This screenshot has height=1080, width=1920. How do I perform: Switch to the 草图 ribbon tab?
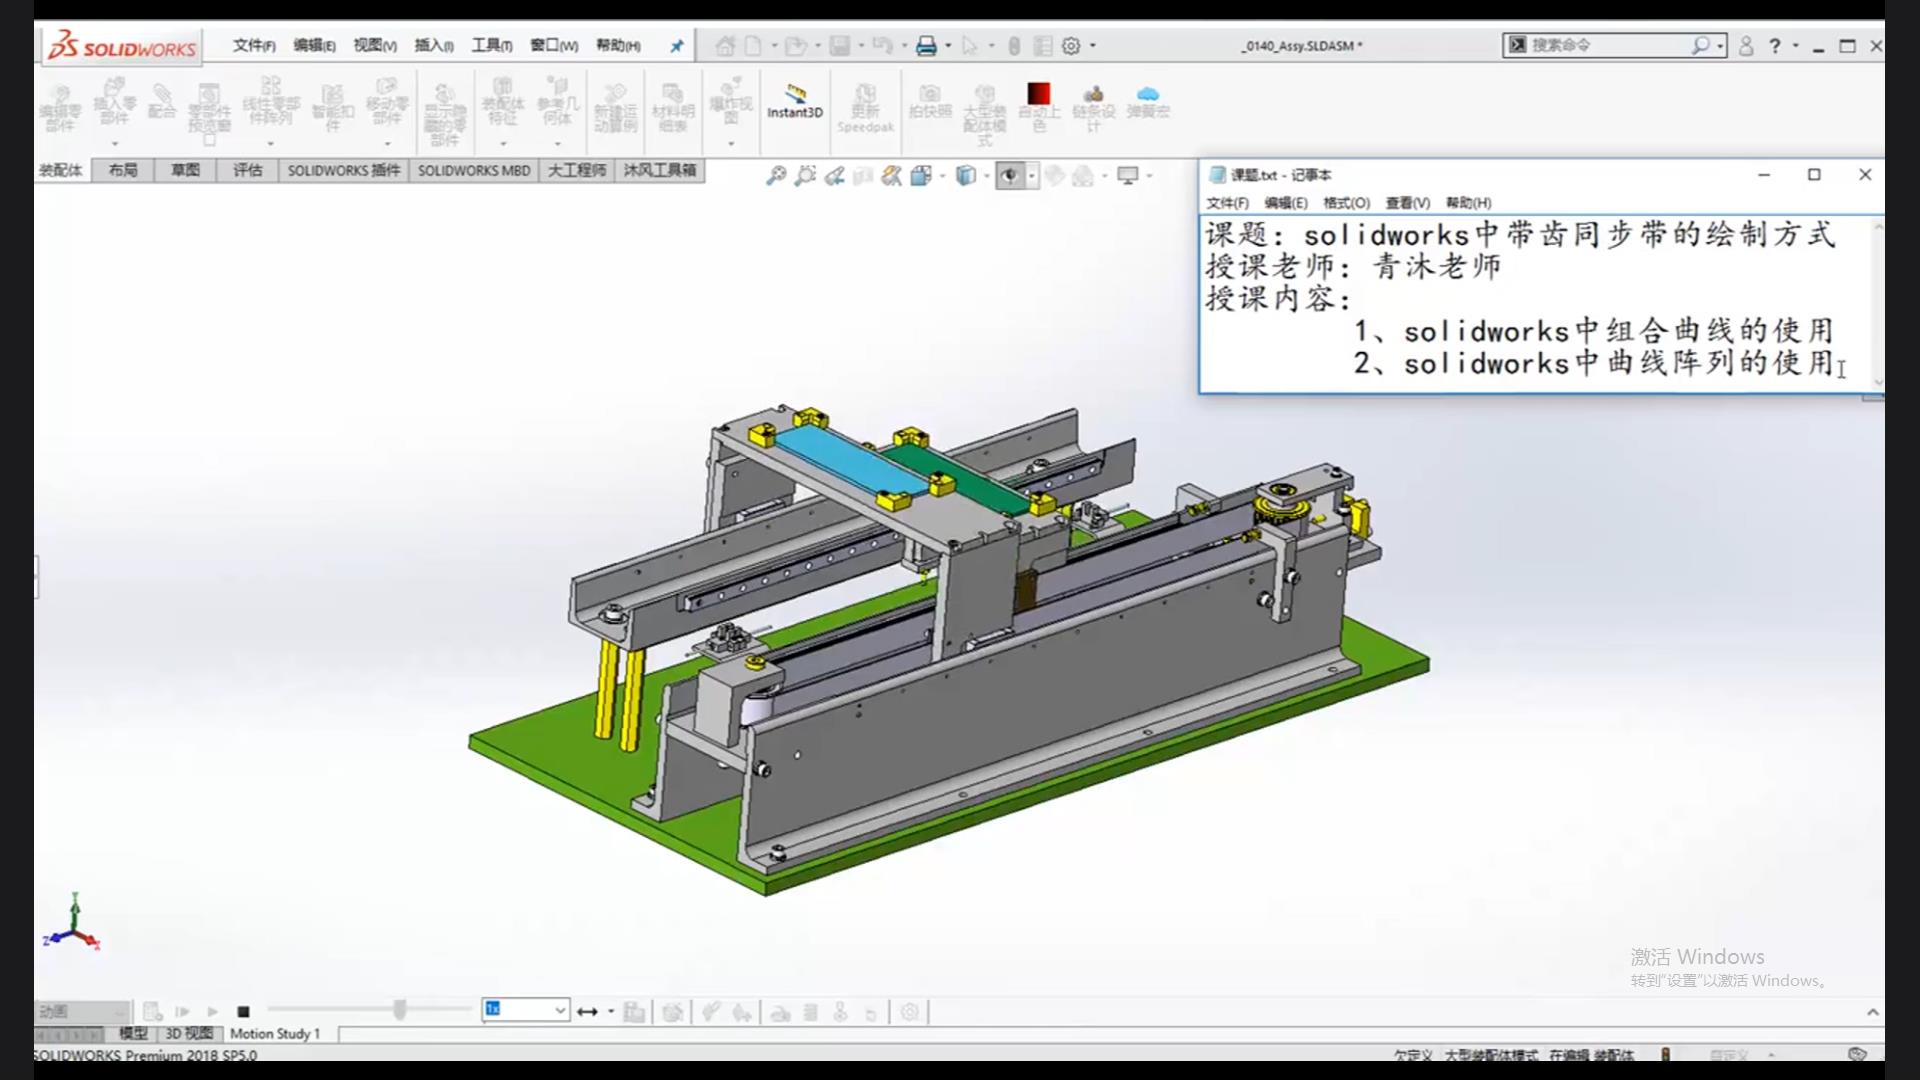point(185,171)
